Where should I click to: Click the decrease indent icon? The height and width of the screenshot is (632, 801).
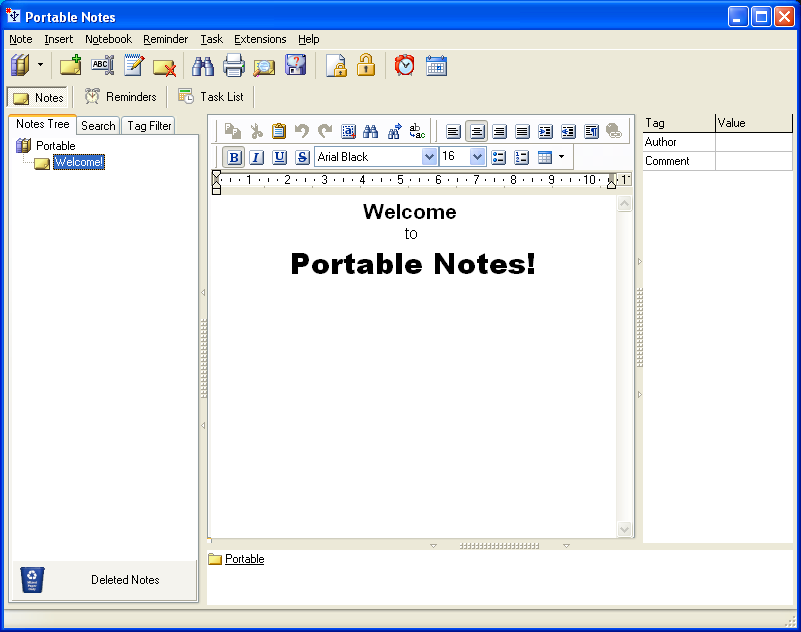click(x=568, y=131)
